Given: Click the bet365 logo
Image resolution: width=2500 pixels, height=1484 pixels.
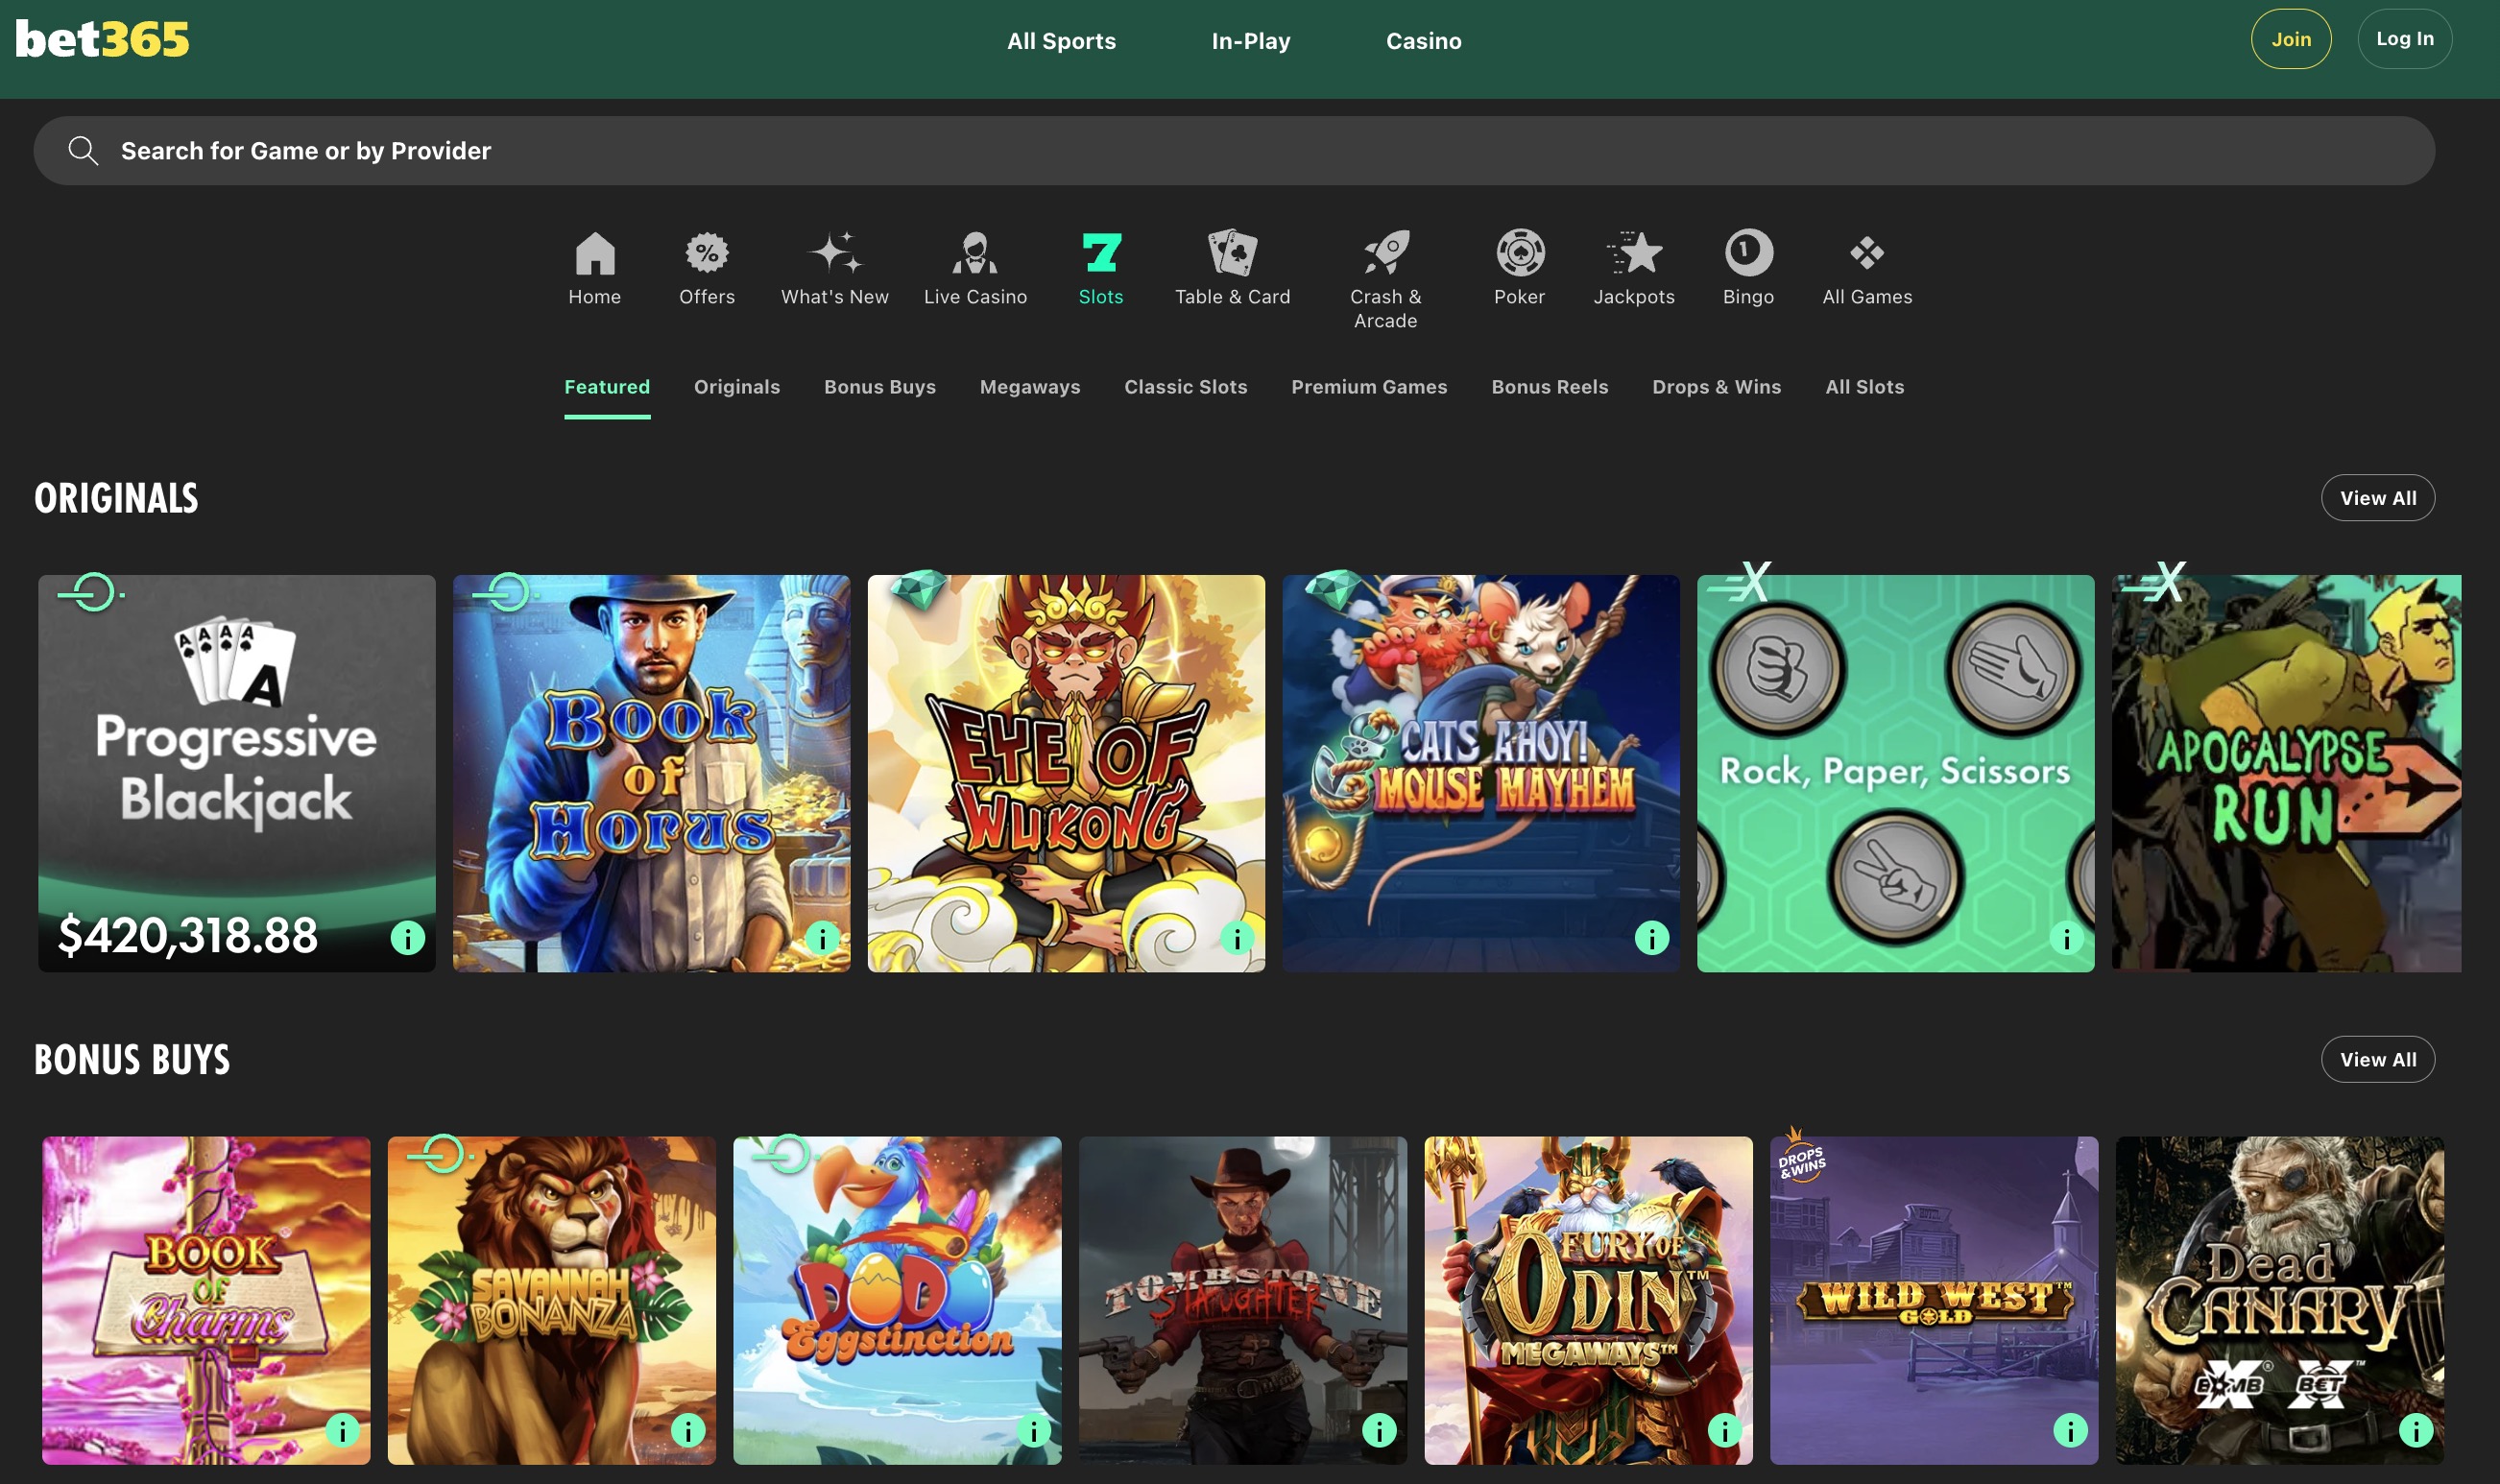Looking at the screenshot, I should (102, 40).
